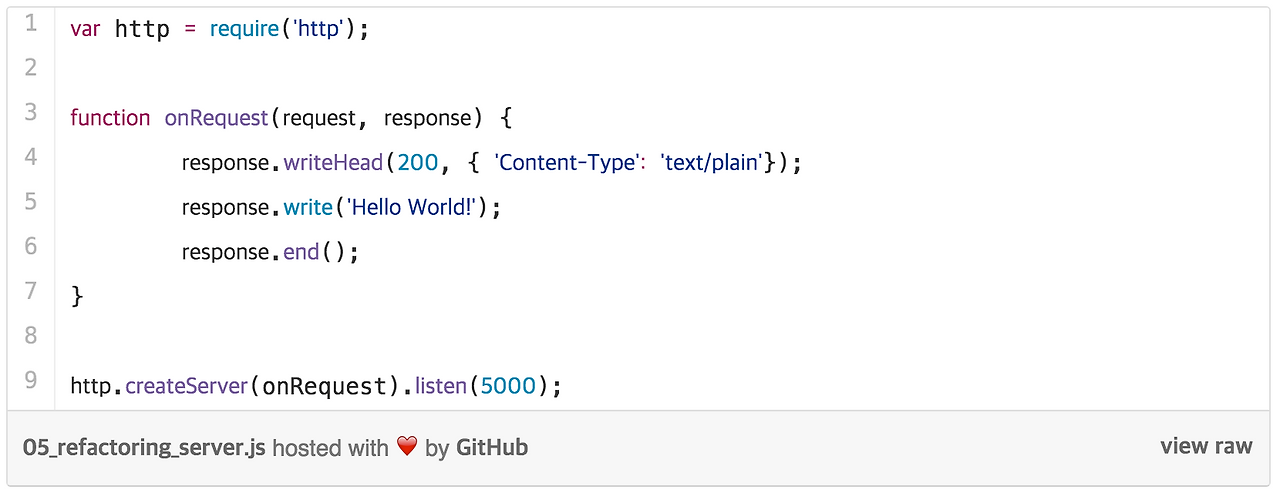Viewport: 1280px width, 493px height.
Task: Select line number 8
Action: [31, 335]
